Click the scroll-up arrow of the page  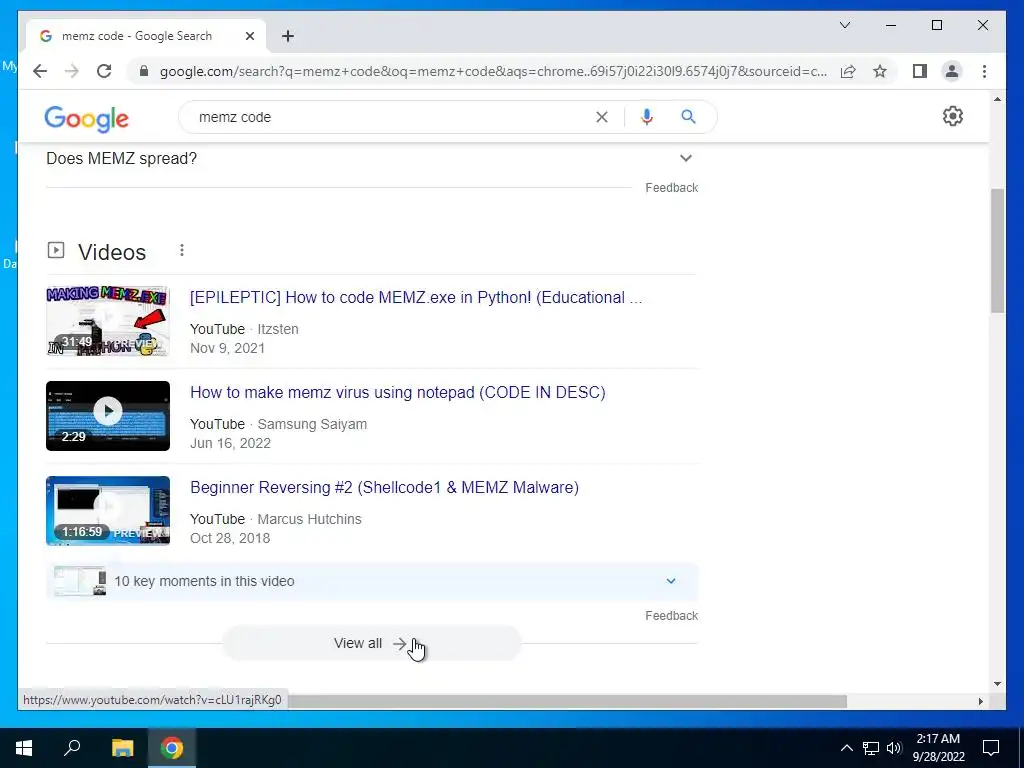point(997,99)
